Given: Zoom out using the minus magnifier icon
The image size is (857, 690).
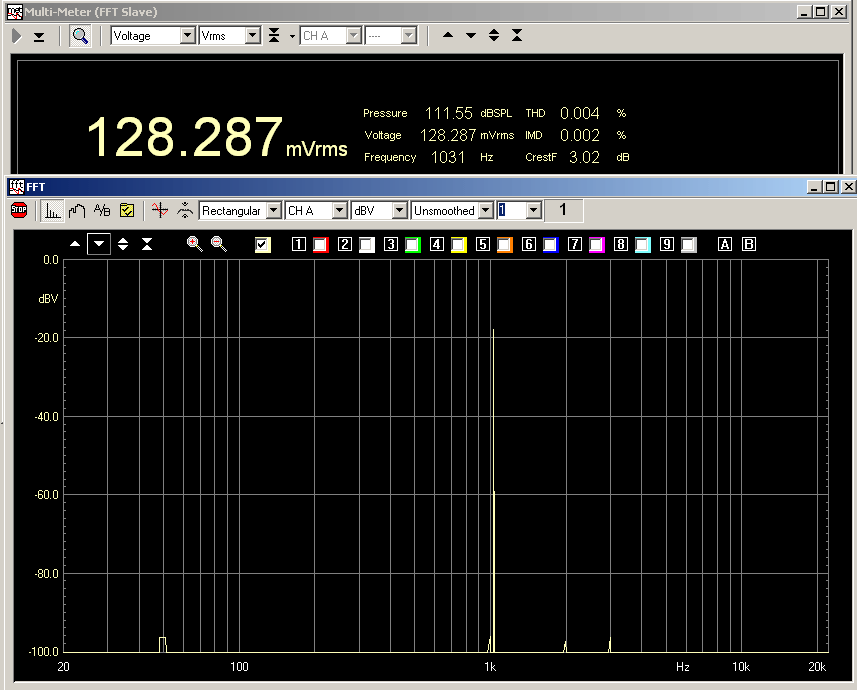Looking at the screenshot, I should click(x=218, y=244).
